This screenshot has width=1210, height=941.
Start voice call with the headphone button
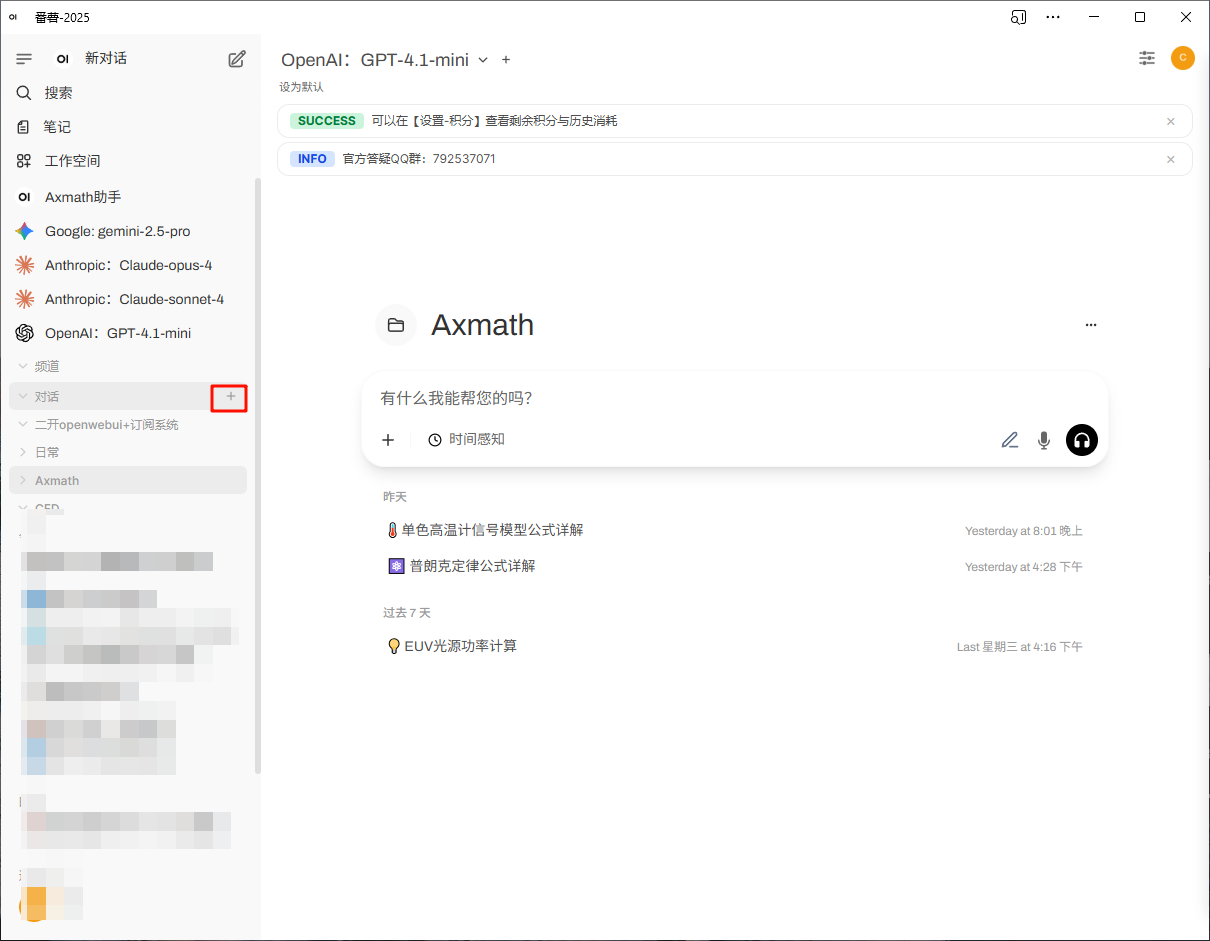(x=1081, y=440)
